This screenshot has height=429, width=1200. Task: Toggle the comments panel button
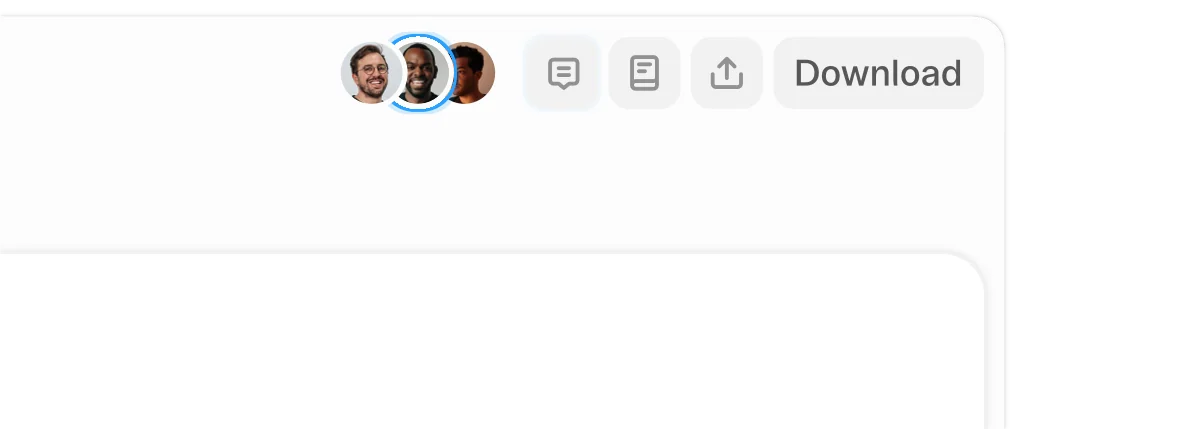[x=562, y=73]
